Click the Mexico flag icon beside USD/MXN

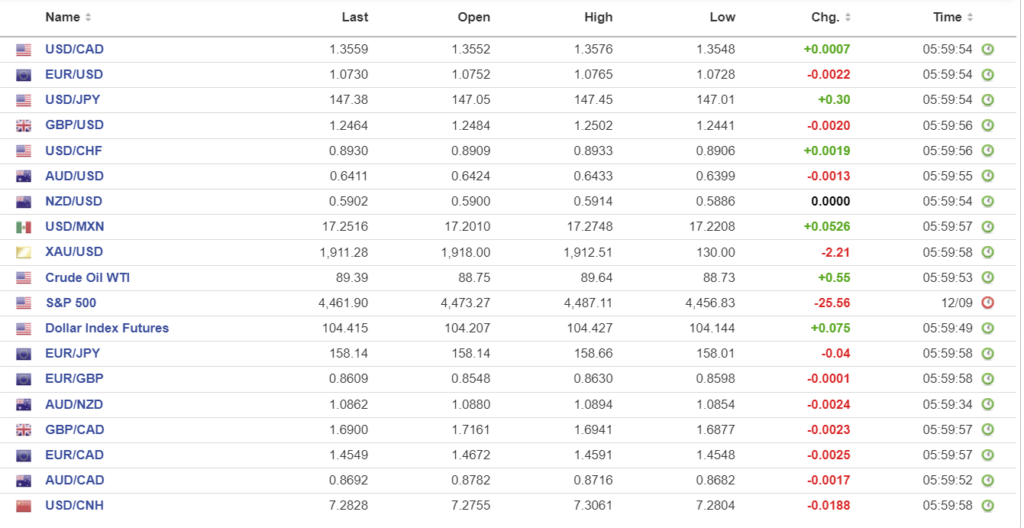point(24,227)
